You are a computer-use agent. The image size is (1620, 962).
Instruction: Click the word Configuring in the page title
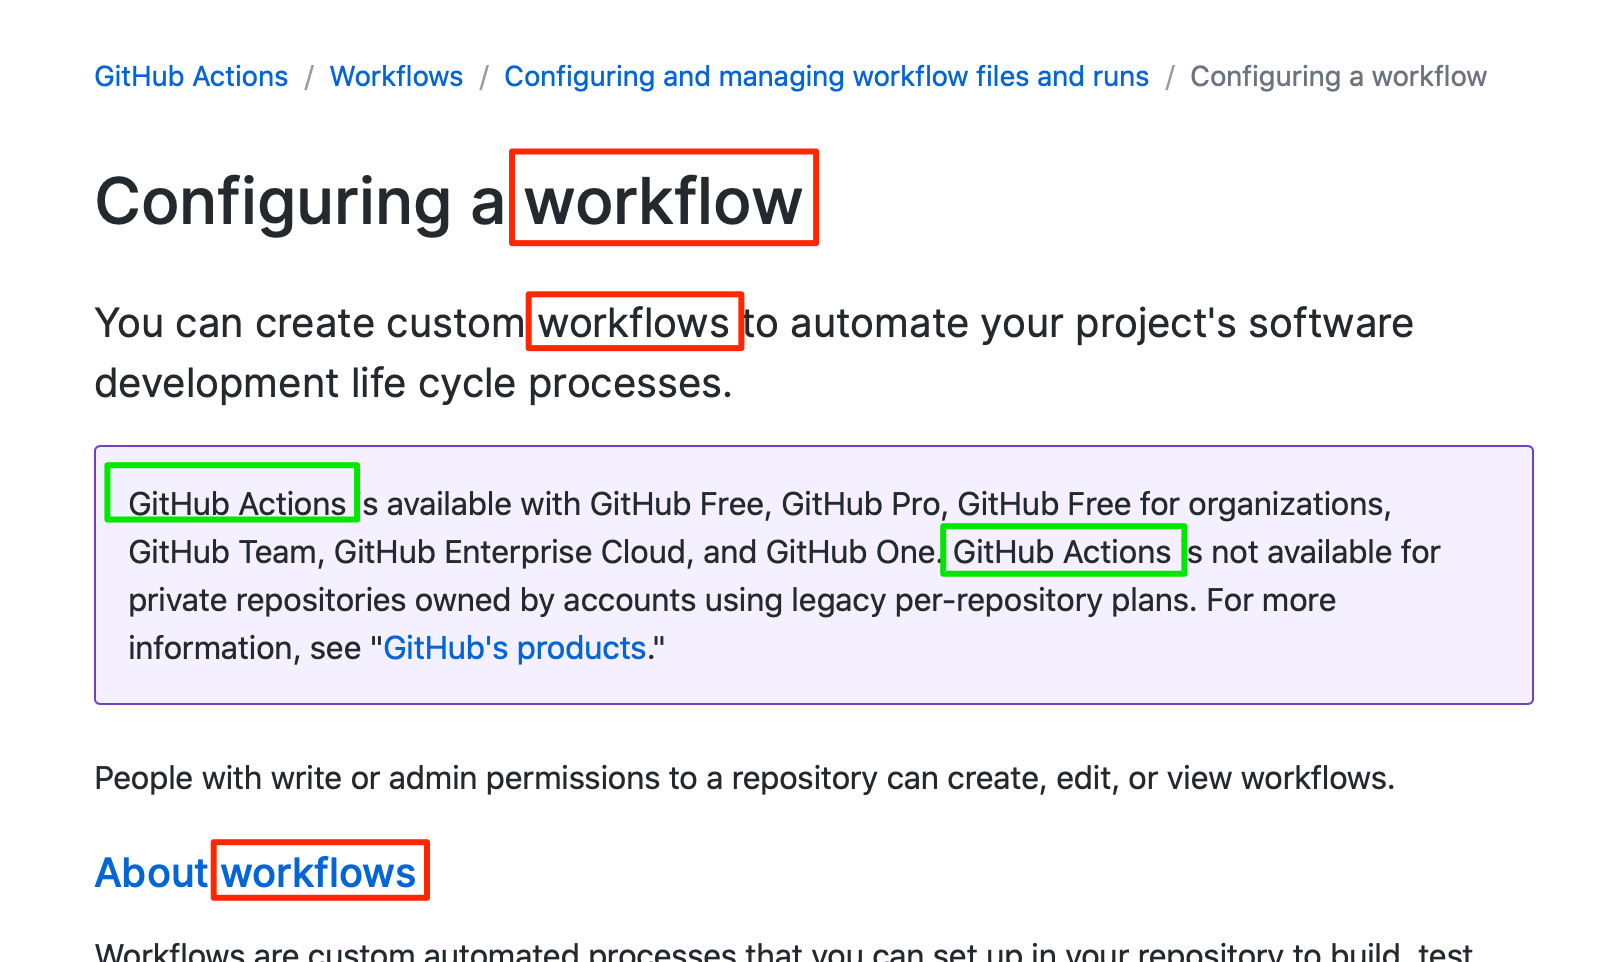point(273,203)
